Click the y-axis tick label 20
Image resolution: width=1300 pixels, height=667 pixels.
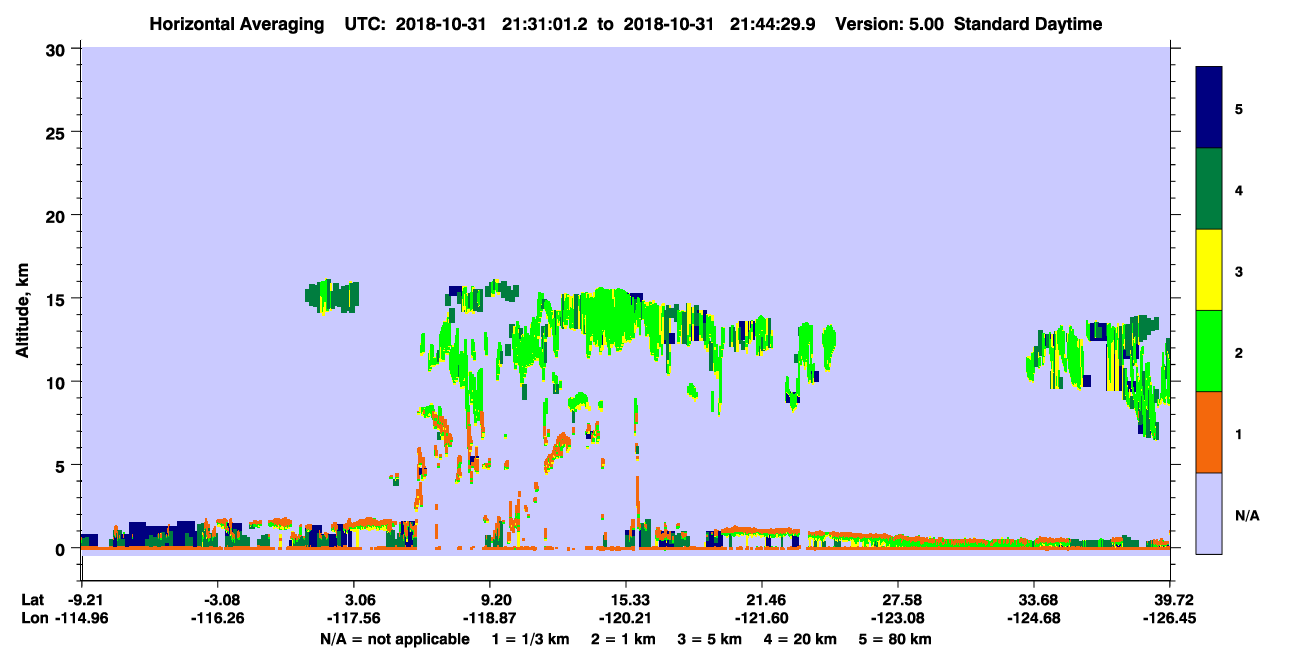tap(58, 215)
